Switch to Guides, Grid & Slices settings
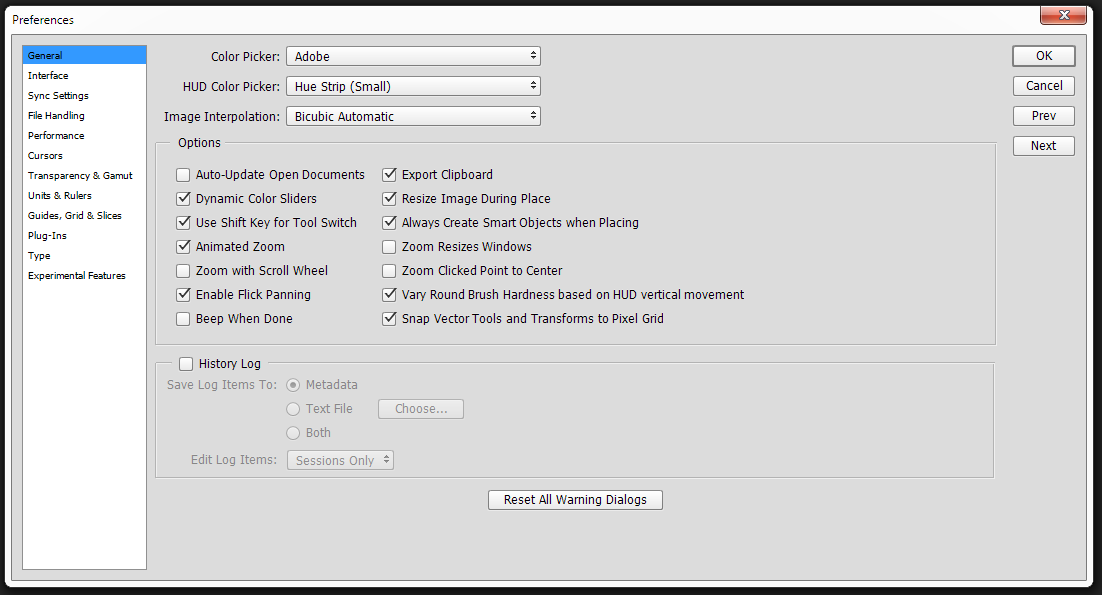This screenshot has width=1102, height=595. [74, 216]
